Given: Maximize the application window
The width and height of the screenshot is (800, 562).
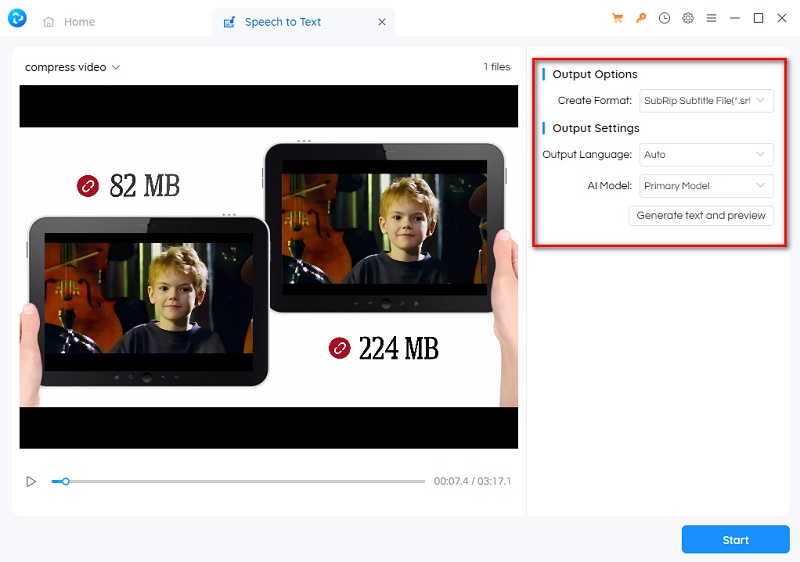Looking at the screenshot, I should coord(758,18).
